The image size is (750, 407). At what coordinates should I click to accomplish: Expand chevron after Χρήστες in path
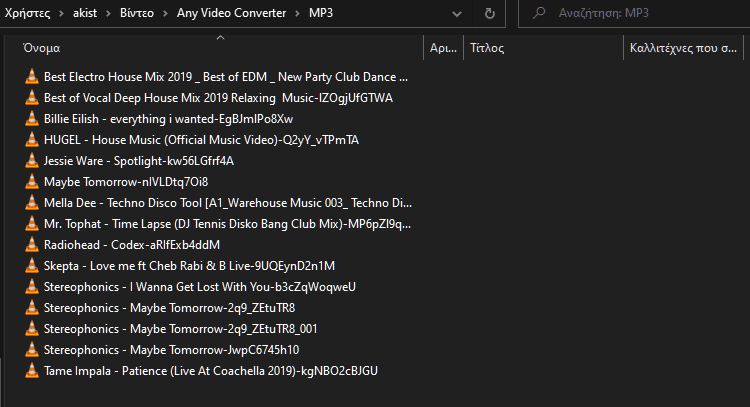pos(61,13)
